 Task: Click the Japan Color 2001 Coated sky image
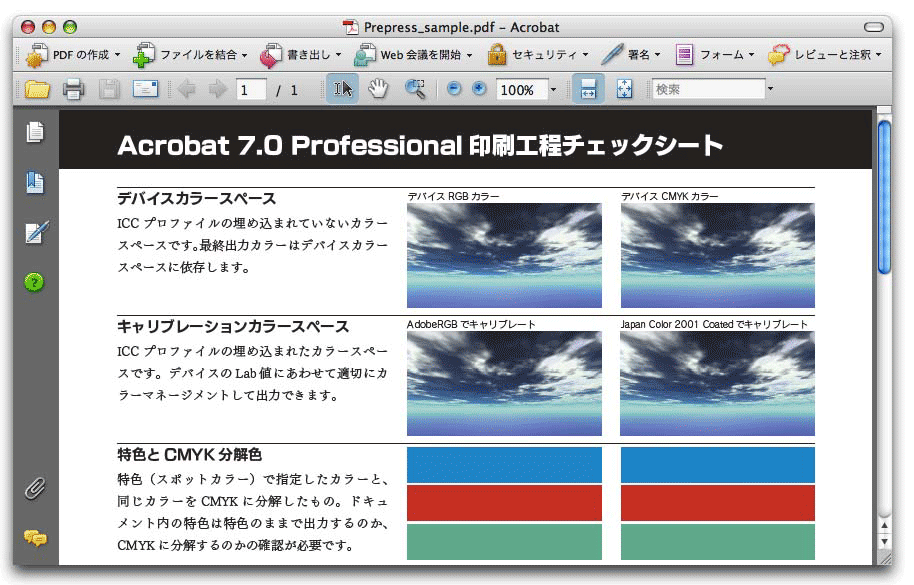pyautogui.click(x=718, y=383)
